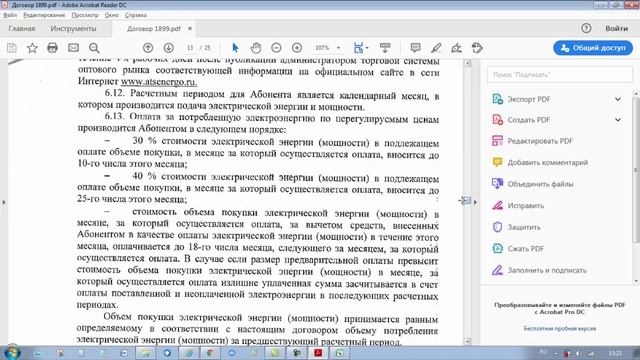This screenshot has width=640, height=360.
Task: Open the Файл menu
Action: [10, 15]
